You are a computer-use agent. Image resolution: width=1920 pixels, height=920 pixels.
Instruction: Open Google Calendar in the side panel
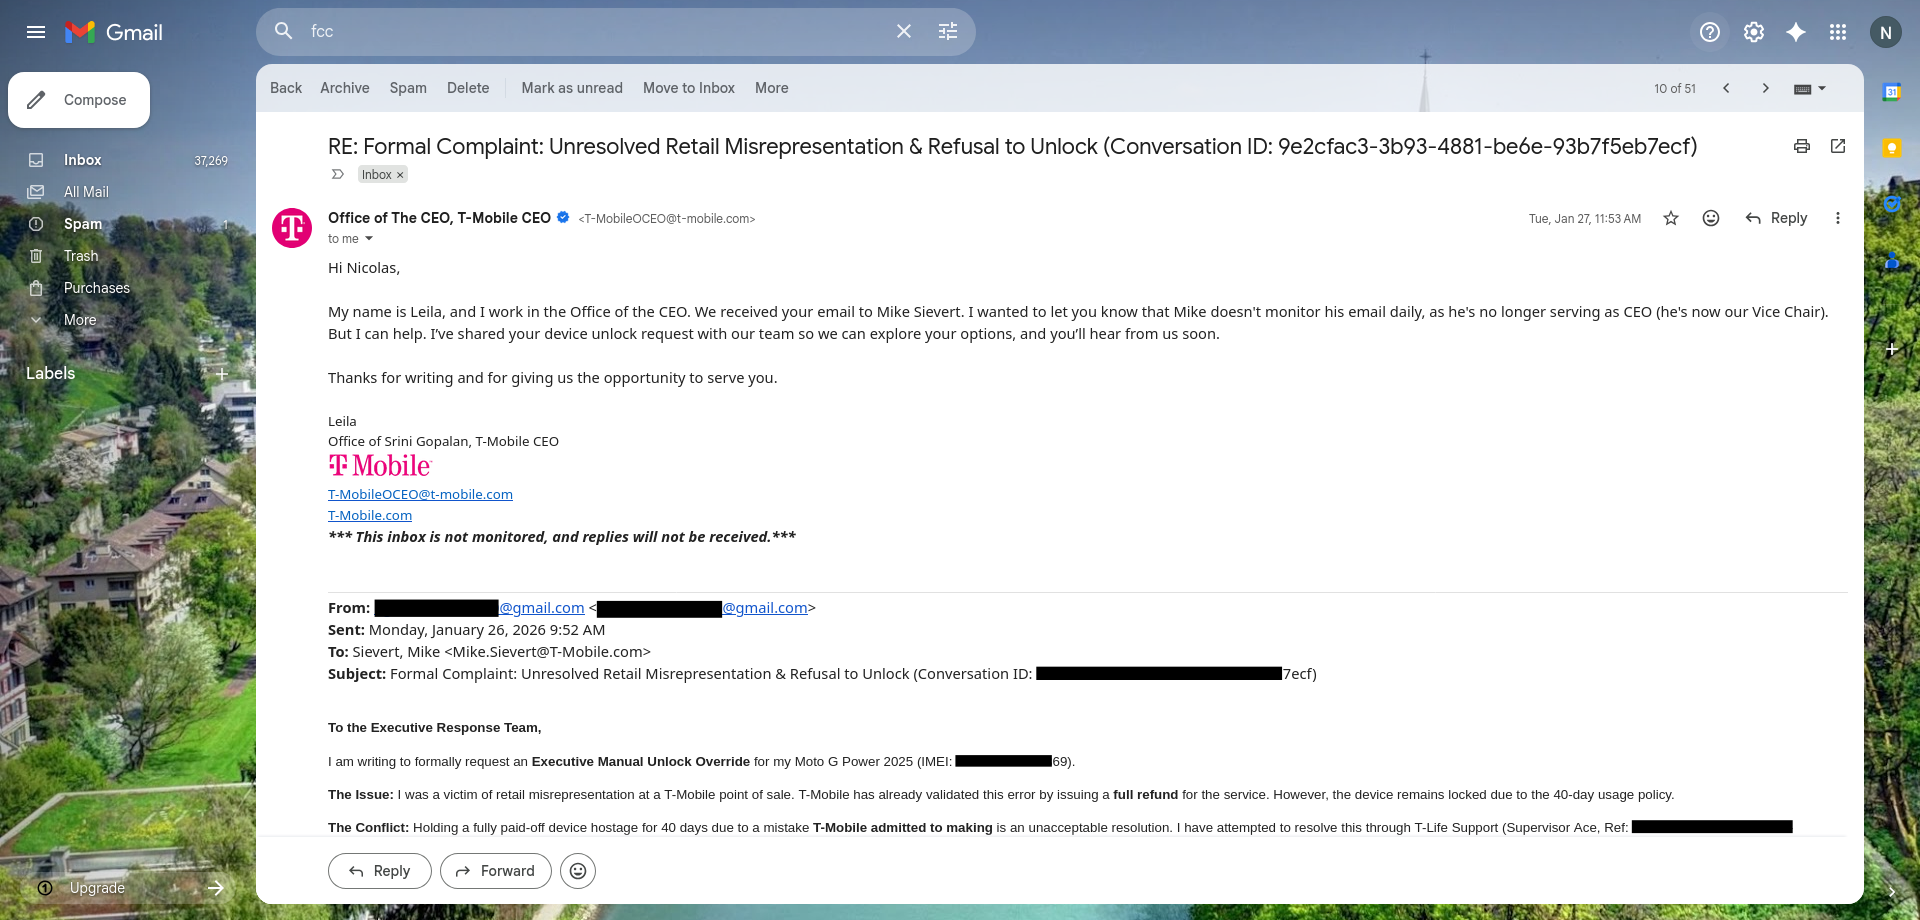[1893, 91]
